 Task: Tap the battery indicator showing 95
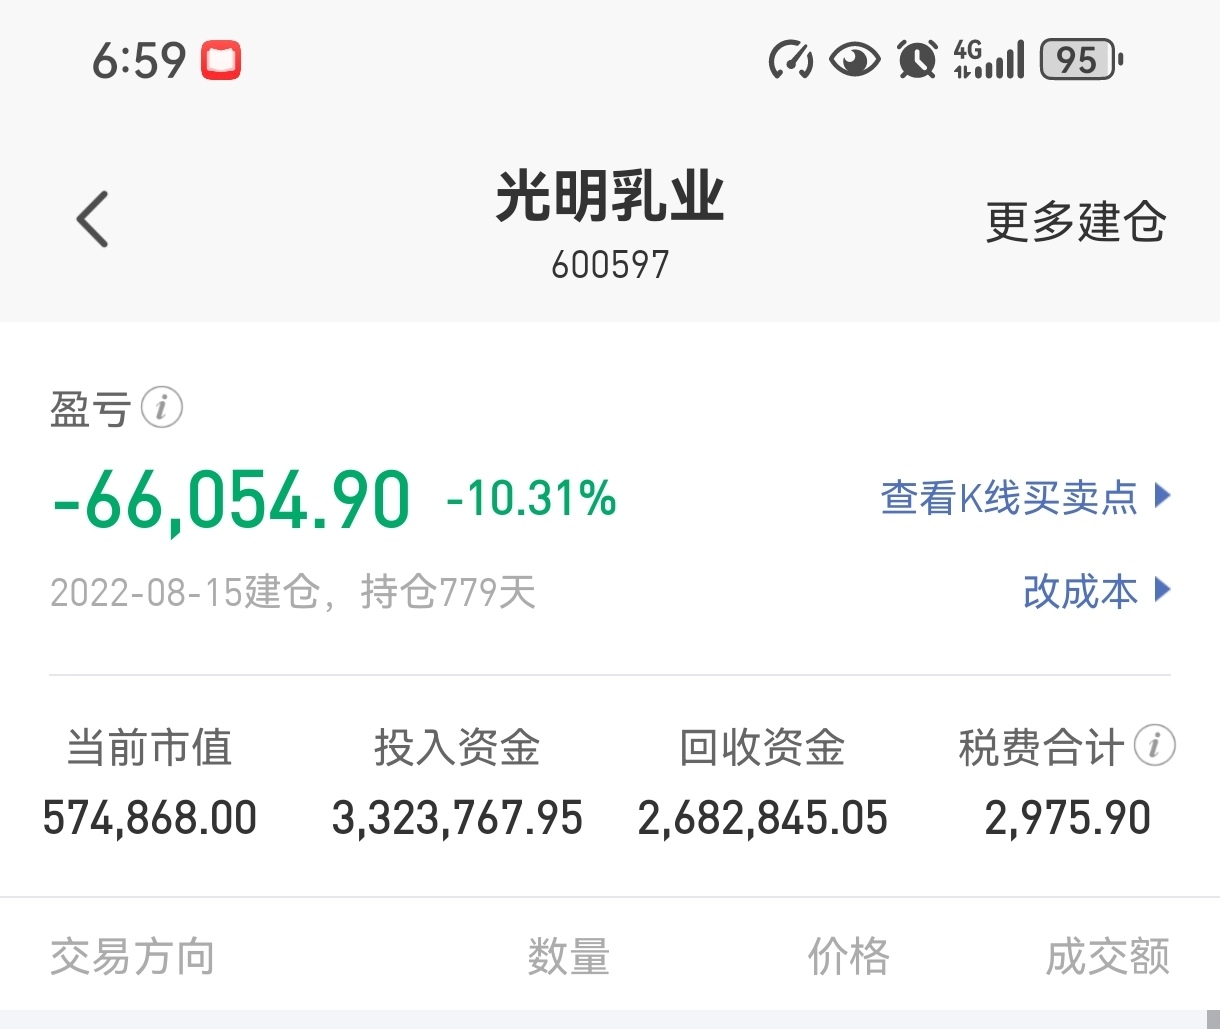point(1081,60)
